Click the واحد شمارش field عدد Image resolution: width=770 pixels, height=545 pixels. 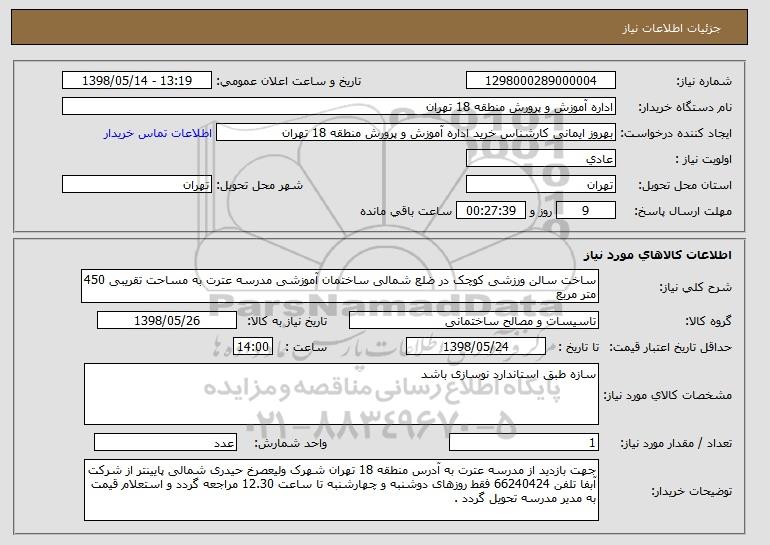(x=165, y=443)
